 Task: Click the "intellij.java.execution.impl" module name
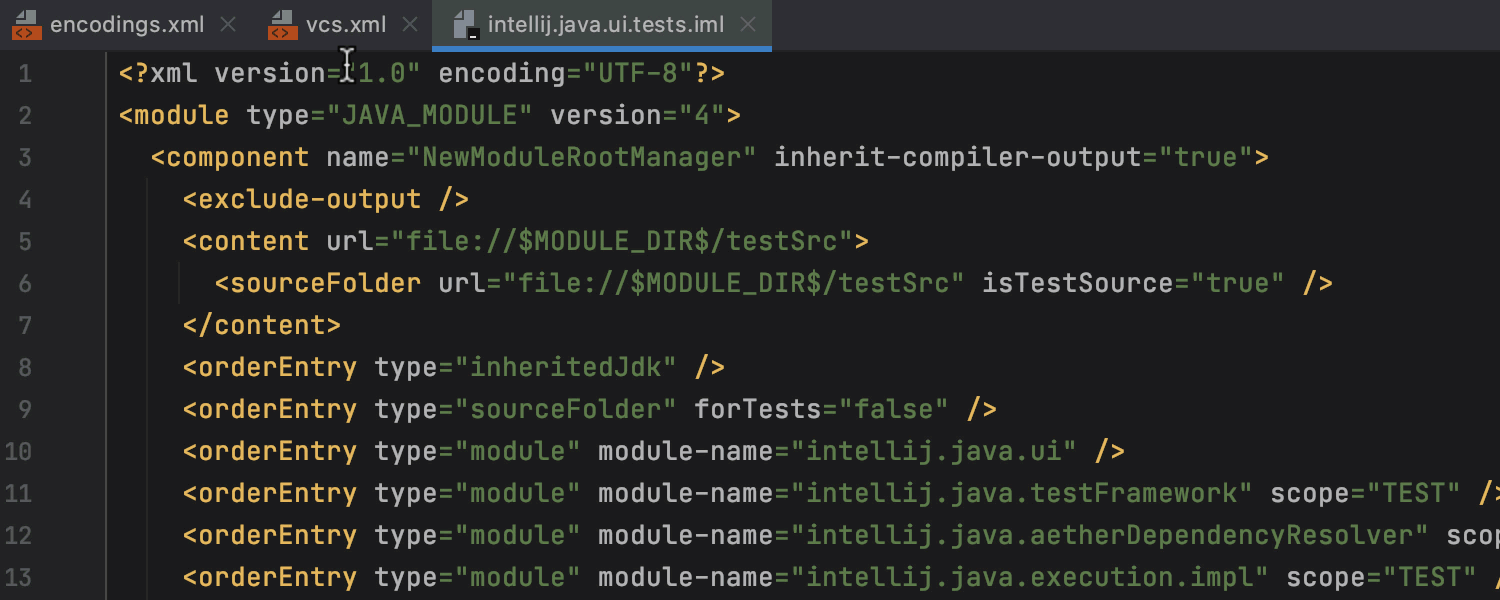point(1030,578)
